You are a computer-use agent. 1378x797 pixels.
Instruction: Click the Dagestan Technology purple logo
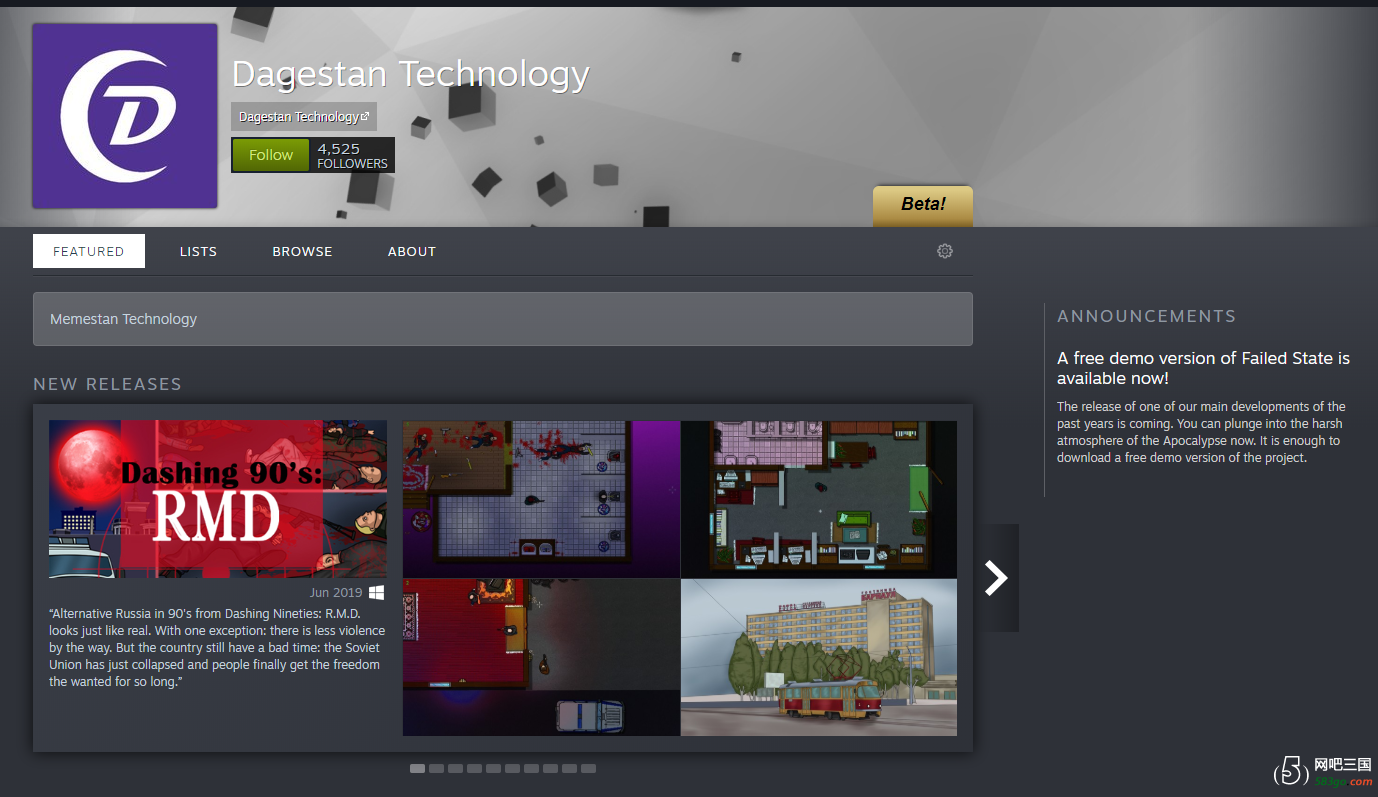point(125,116)
